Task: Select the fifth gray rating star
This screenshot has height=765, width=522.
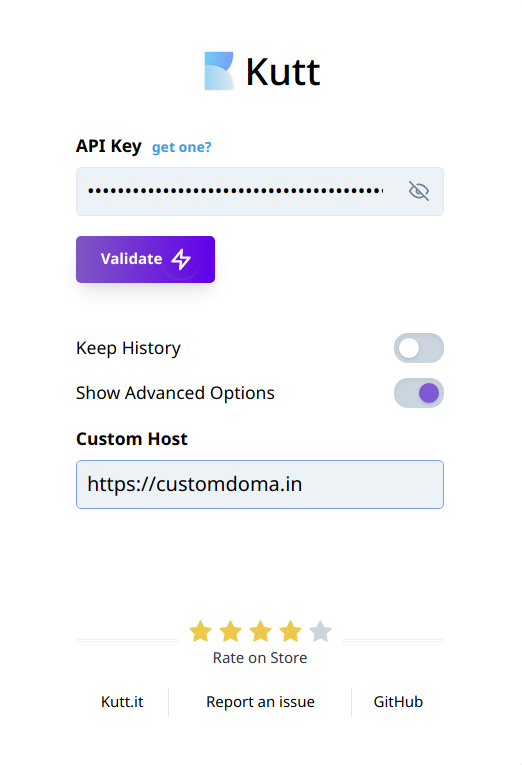Action: (321, 631)
